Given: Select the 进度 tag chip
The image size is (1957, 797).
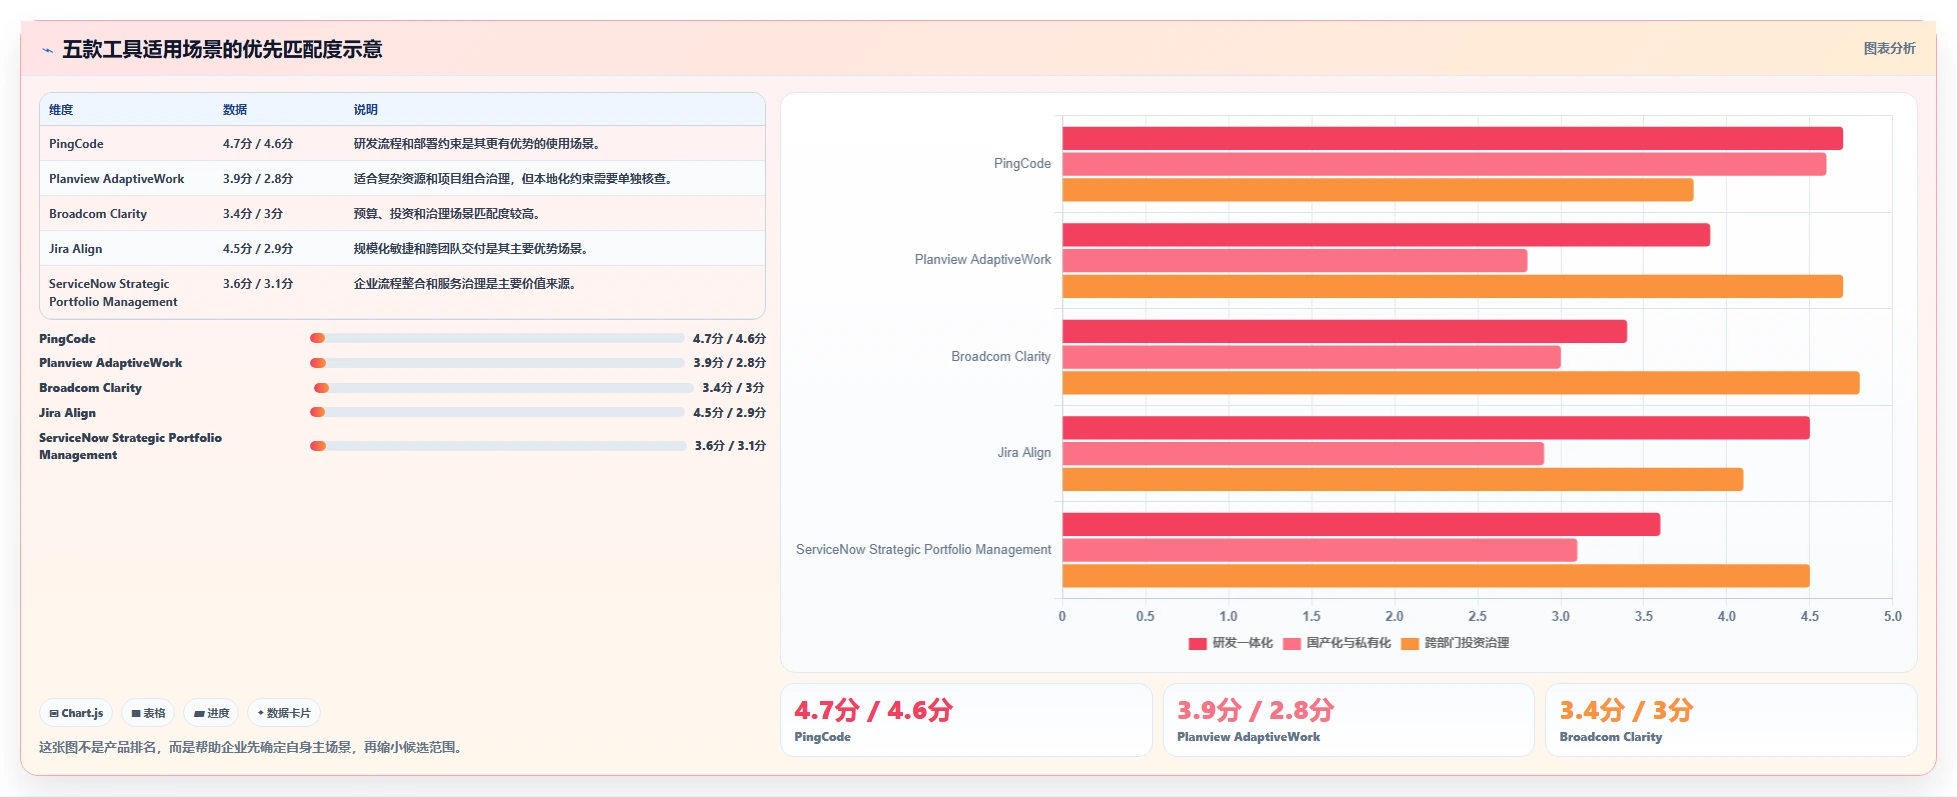Looking at the screenshot, I should pos(211,713).
